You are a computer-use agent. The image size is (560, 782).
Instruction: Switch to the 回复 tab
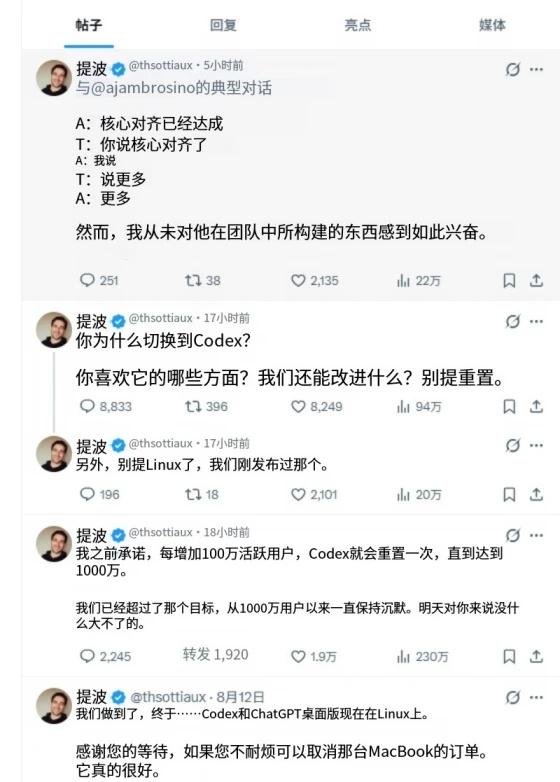pos(223,25)
